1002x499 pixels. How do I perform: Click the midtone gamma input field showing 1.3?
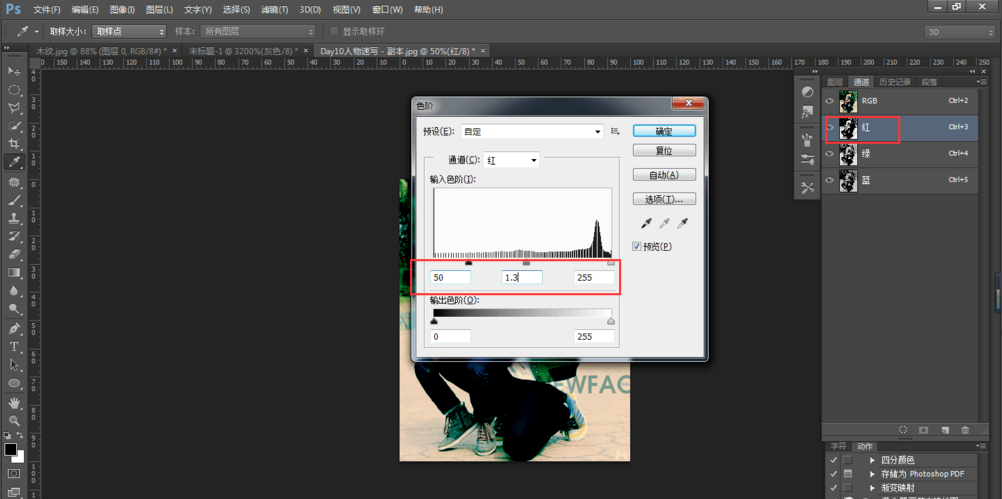tap(521, 277)
